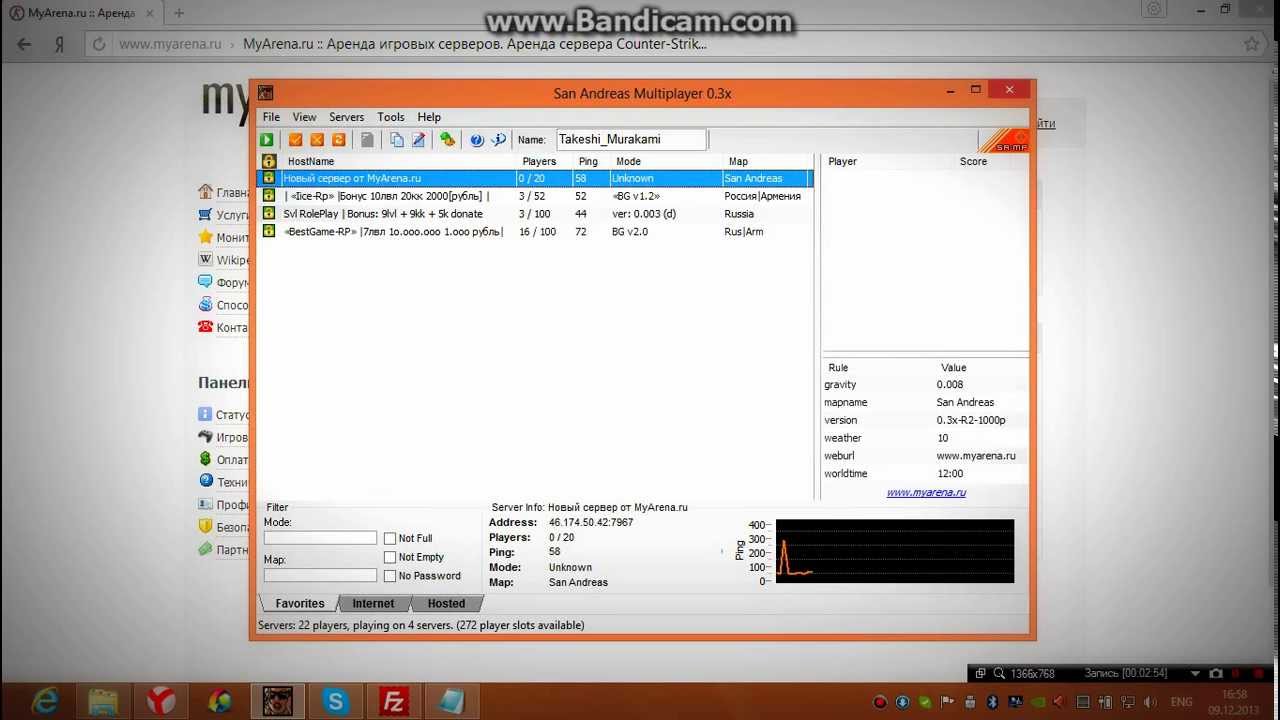Click Bandicam screenshot camera icon

[x=1215, y=673]
